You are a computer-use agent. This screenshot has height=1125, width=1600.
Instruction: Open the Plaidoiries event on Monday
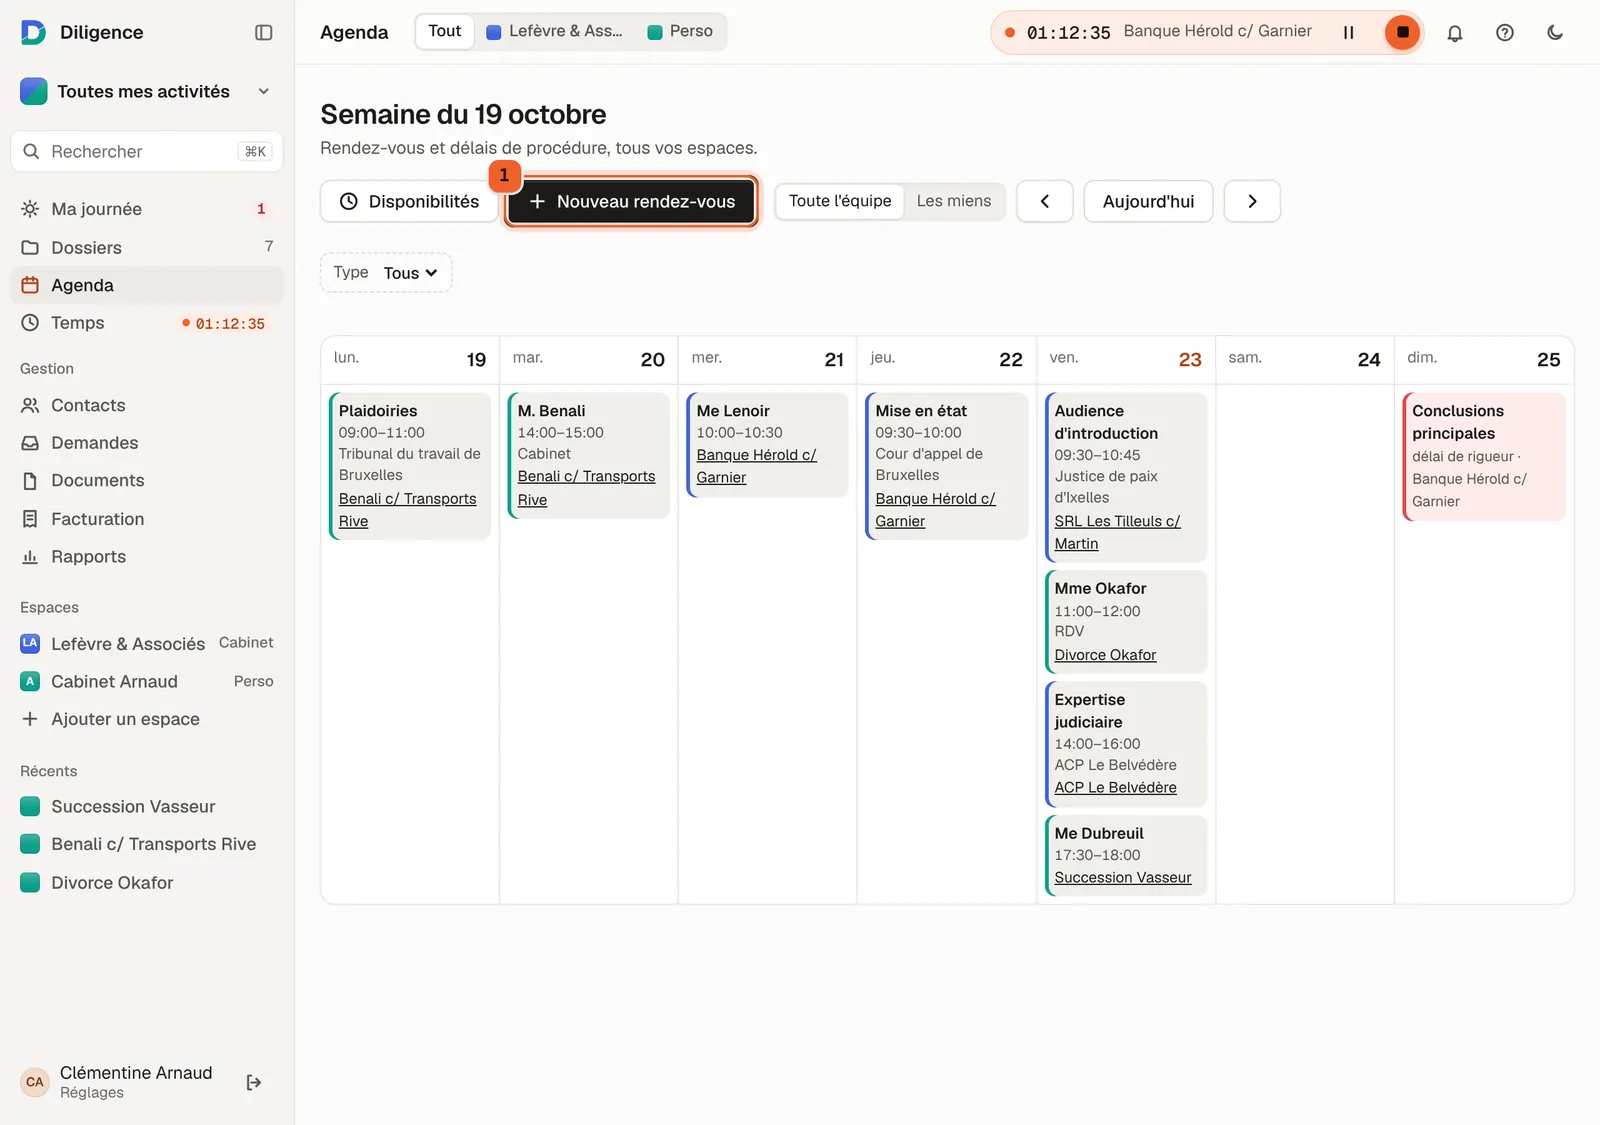click(410, 466)
